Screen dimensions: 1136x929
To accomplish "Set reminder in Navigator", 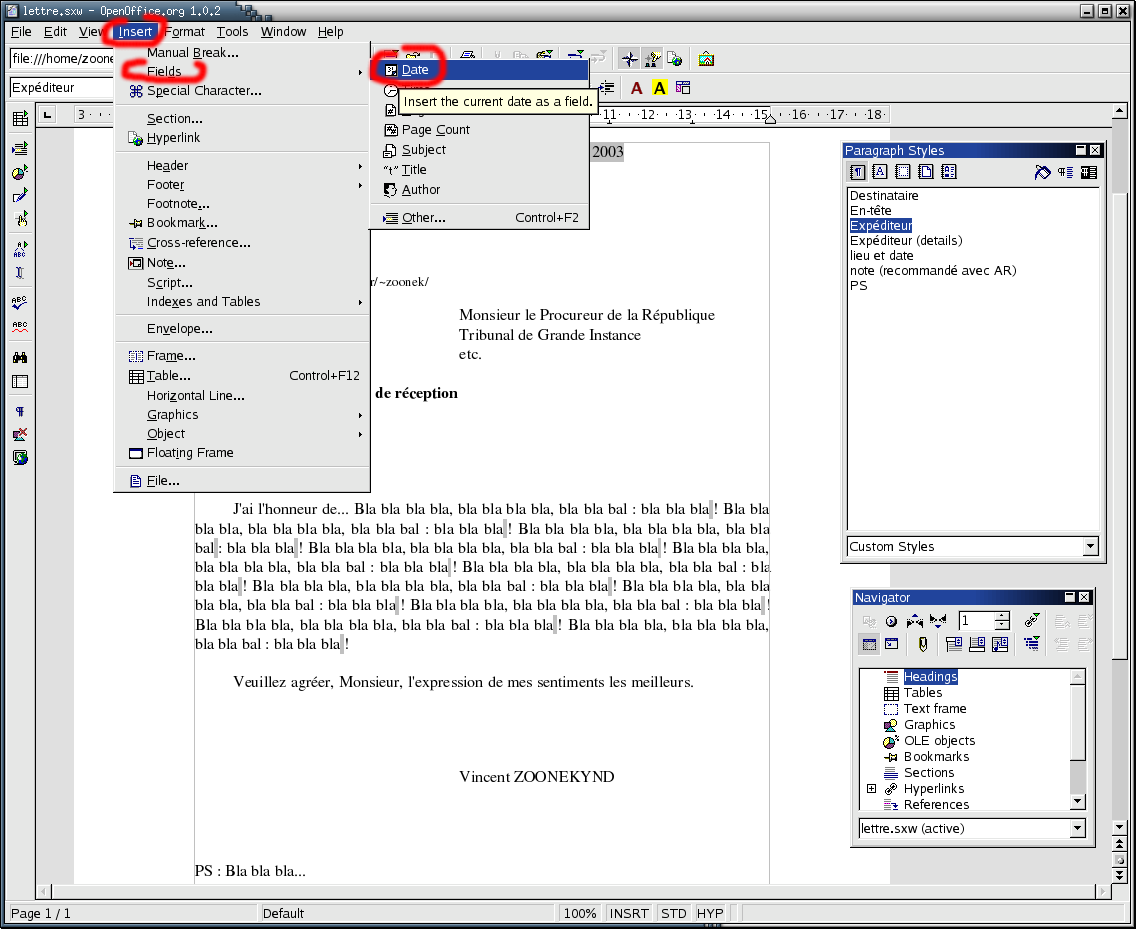I will (923, 643).
